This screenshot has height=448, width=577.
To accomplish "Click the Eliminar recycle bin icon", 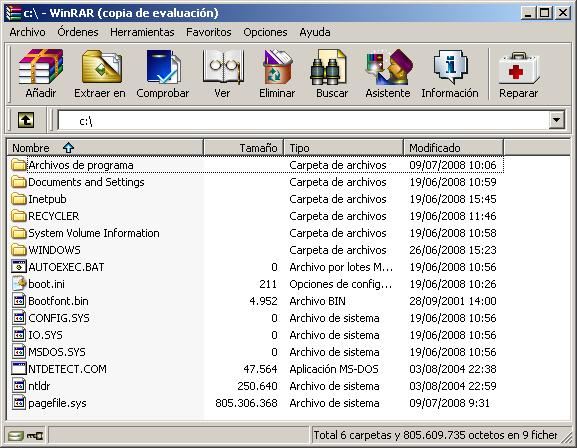I will tap(277, 67).
